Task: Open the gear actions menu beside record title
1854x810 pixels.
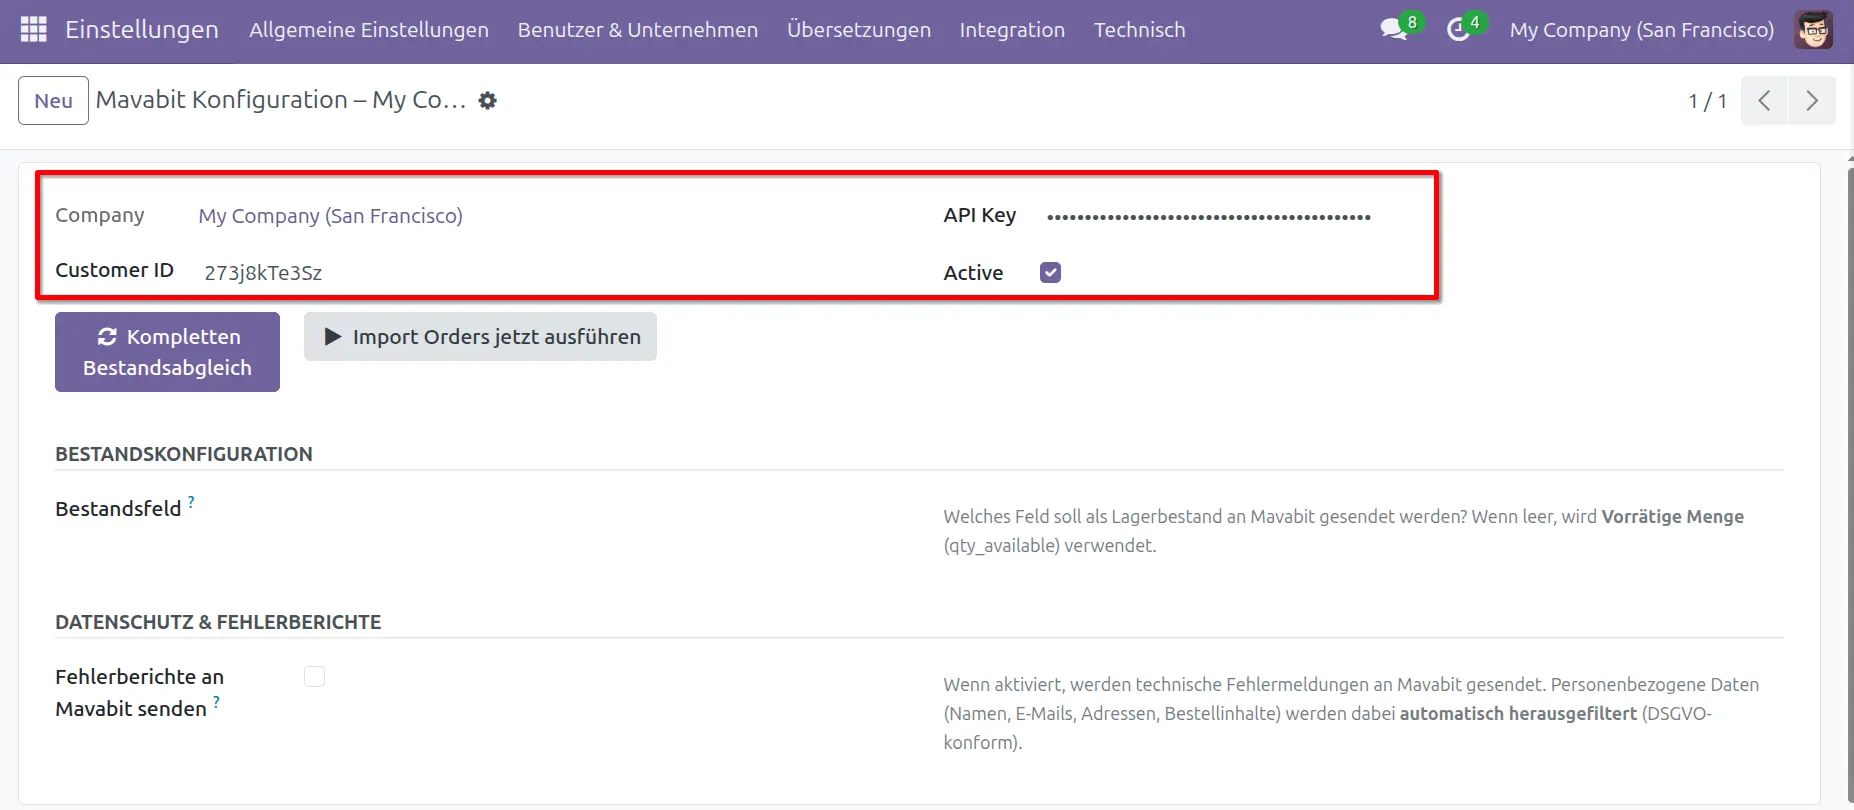Action: click(488, 101)
